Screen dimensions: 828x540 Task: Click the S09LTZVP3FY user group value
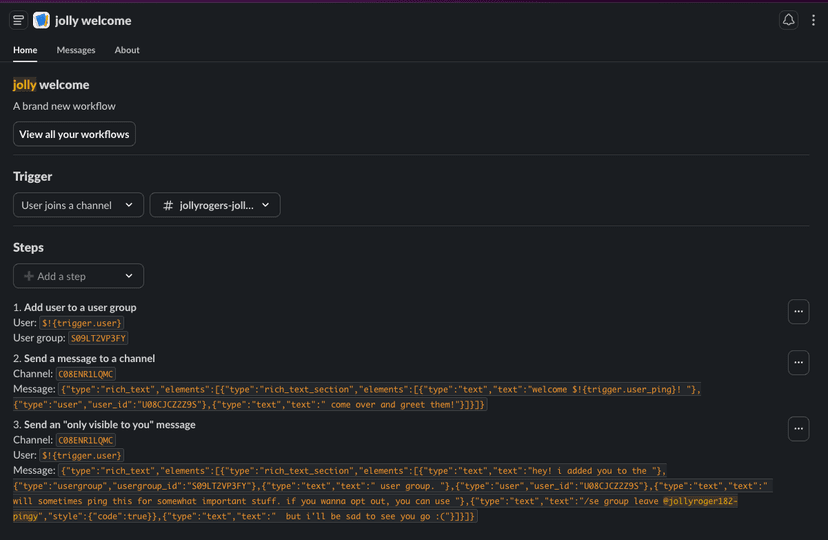coord(99,339)
